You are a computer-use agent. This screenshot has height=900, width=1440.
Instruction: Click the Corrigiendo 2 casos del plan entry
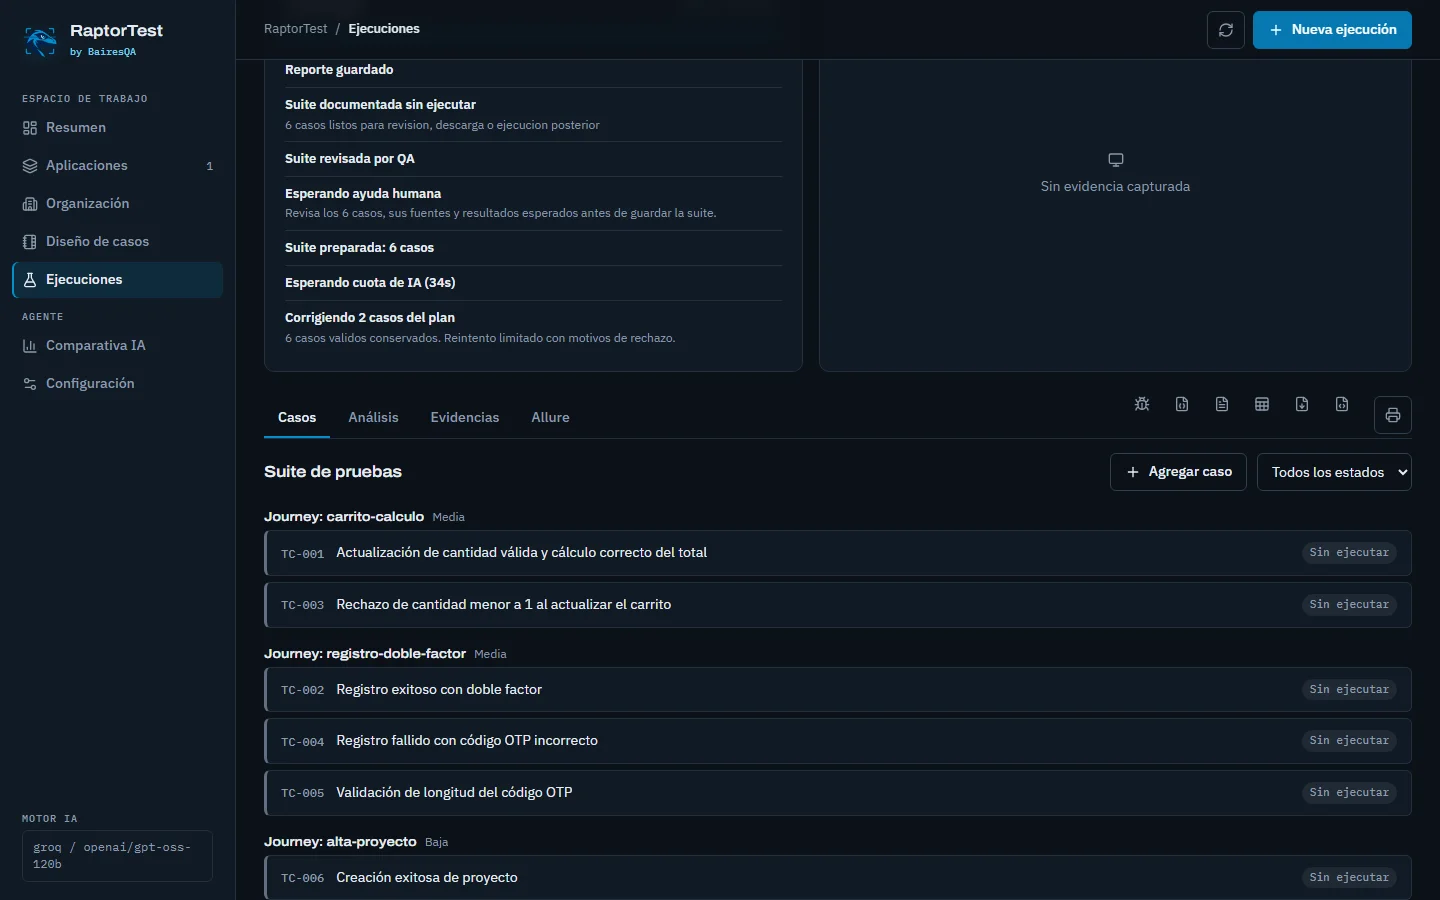533,327
